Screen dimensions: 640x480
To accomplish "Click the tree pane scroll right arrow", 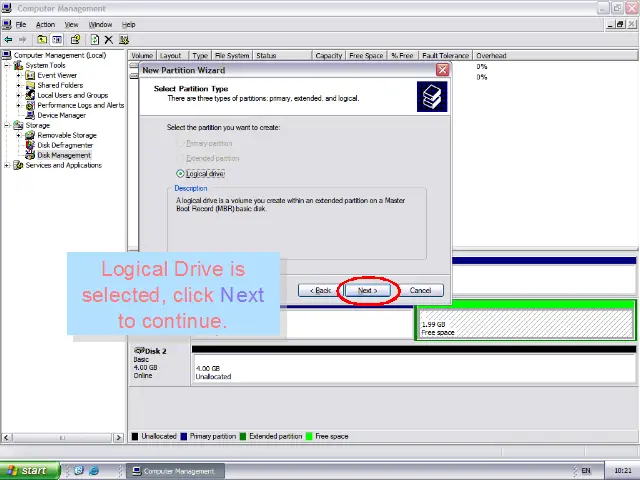I will click(x=118, y=438).
